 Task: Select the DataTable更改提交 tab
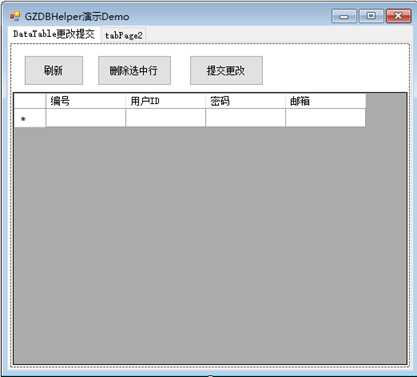point(54,34)
